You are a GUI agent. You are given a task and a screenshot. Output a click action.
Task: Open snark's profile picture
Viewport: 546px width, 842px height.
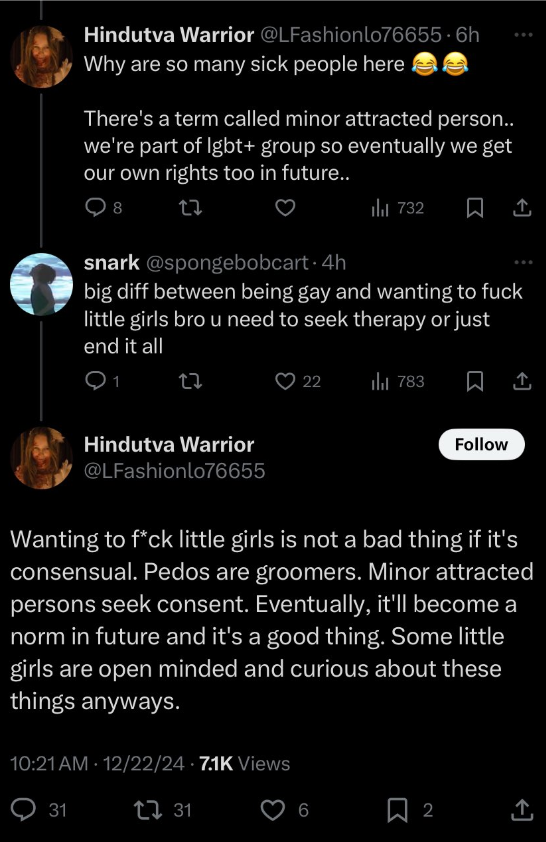click(x=41, y=284)
